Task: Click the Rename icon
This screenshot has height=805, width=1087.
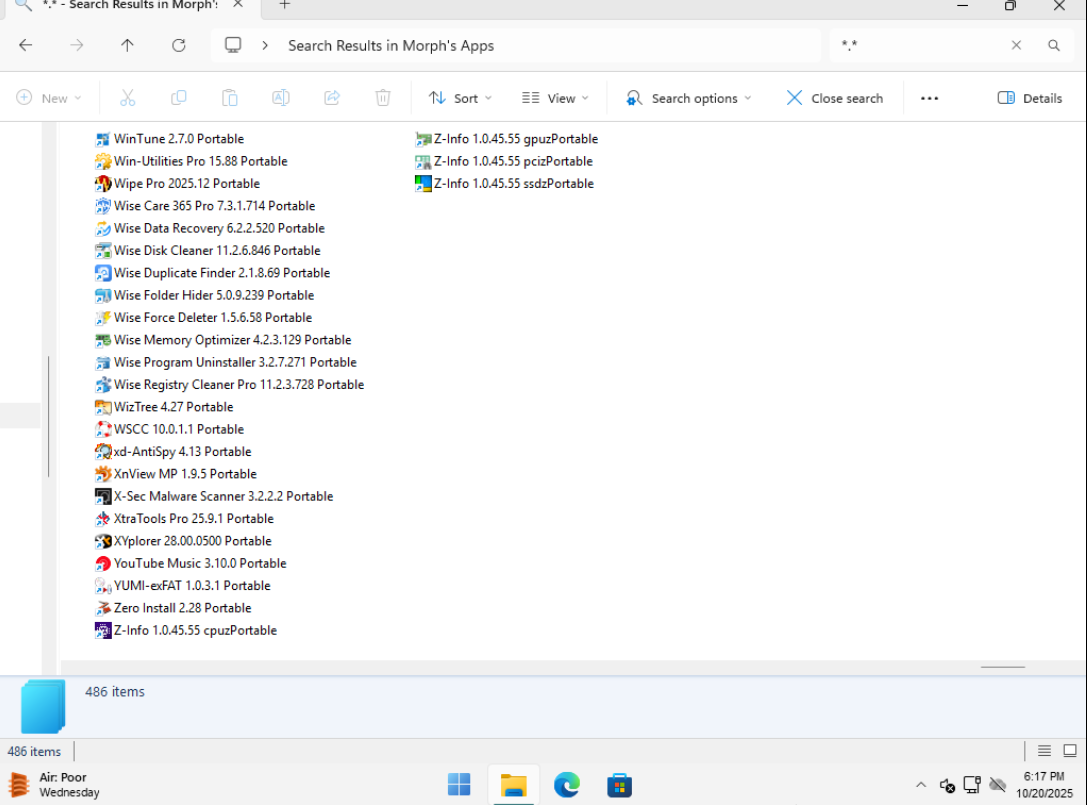Action: click(281, 98)
